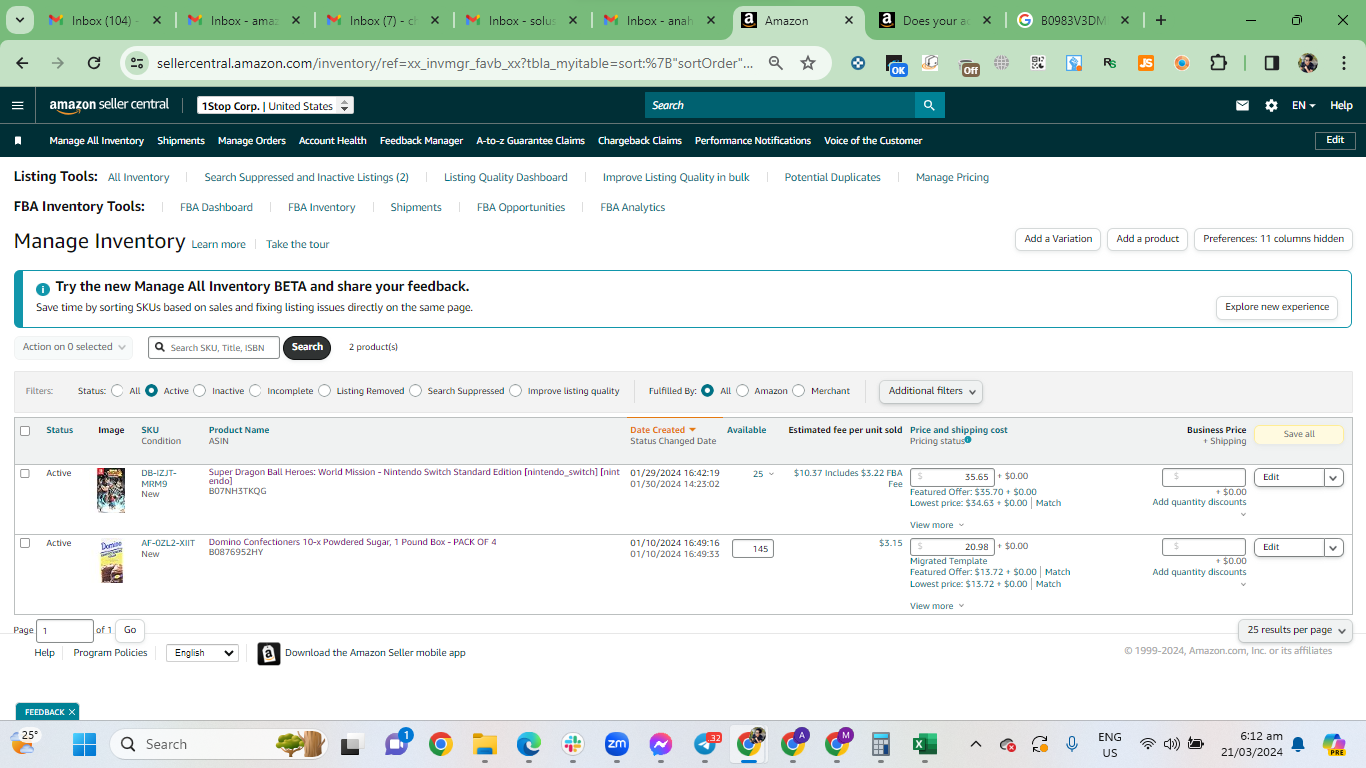Go to the Shipments navigation item

pos(181,141)
